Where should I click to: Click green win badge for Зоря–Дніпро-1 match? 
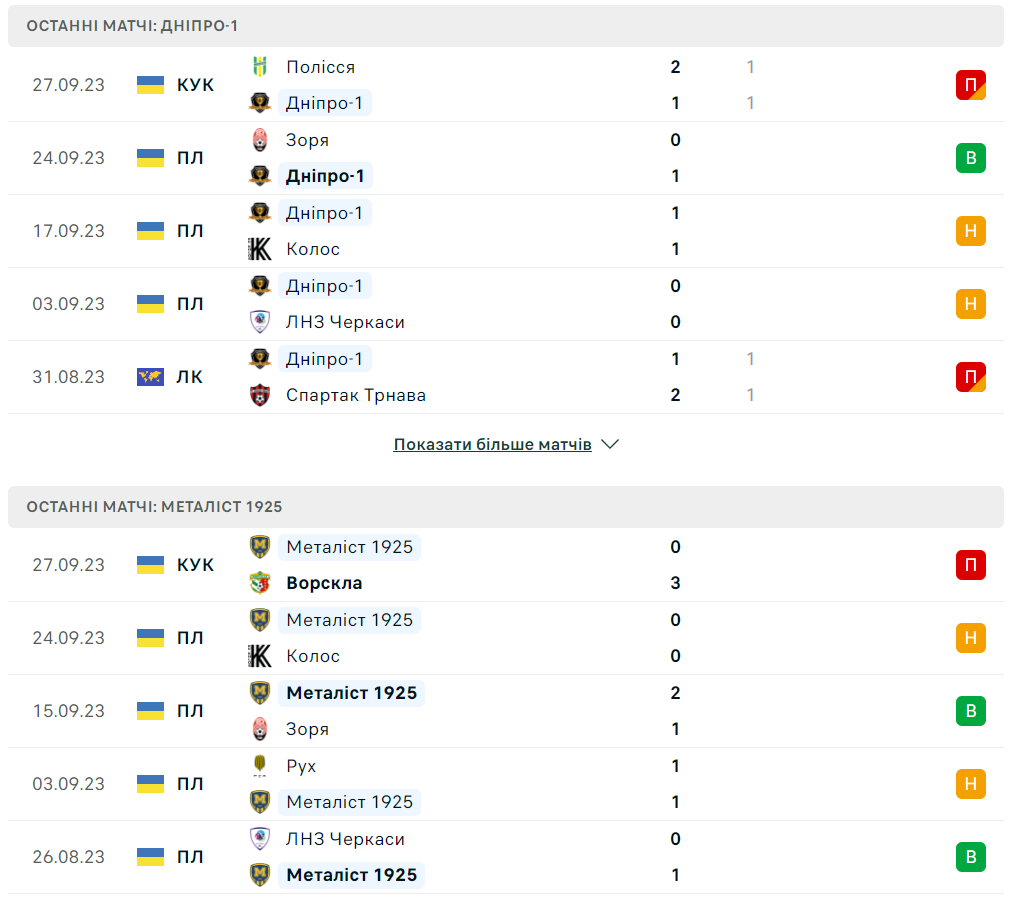click(970, 158)
